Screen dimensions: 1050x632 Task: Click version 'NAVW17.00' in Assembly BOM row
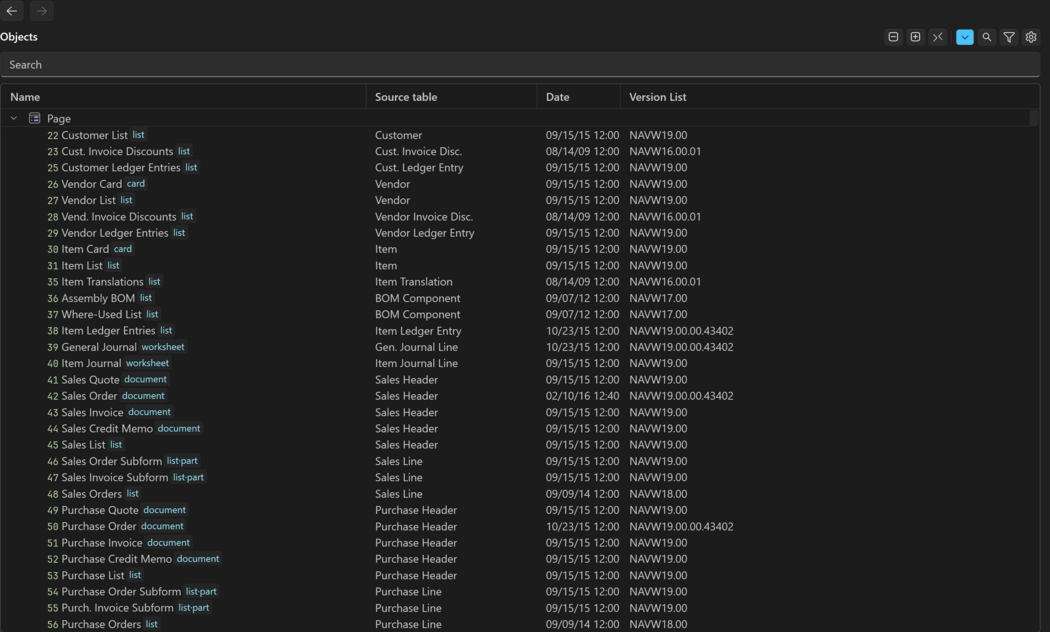pyautogui.click(x=658, y=298)
